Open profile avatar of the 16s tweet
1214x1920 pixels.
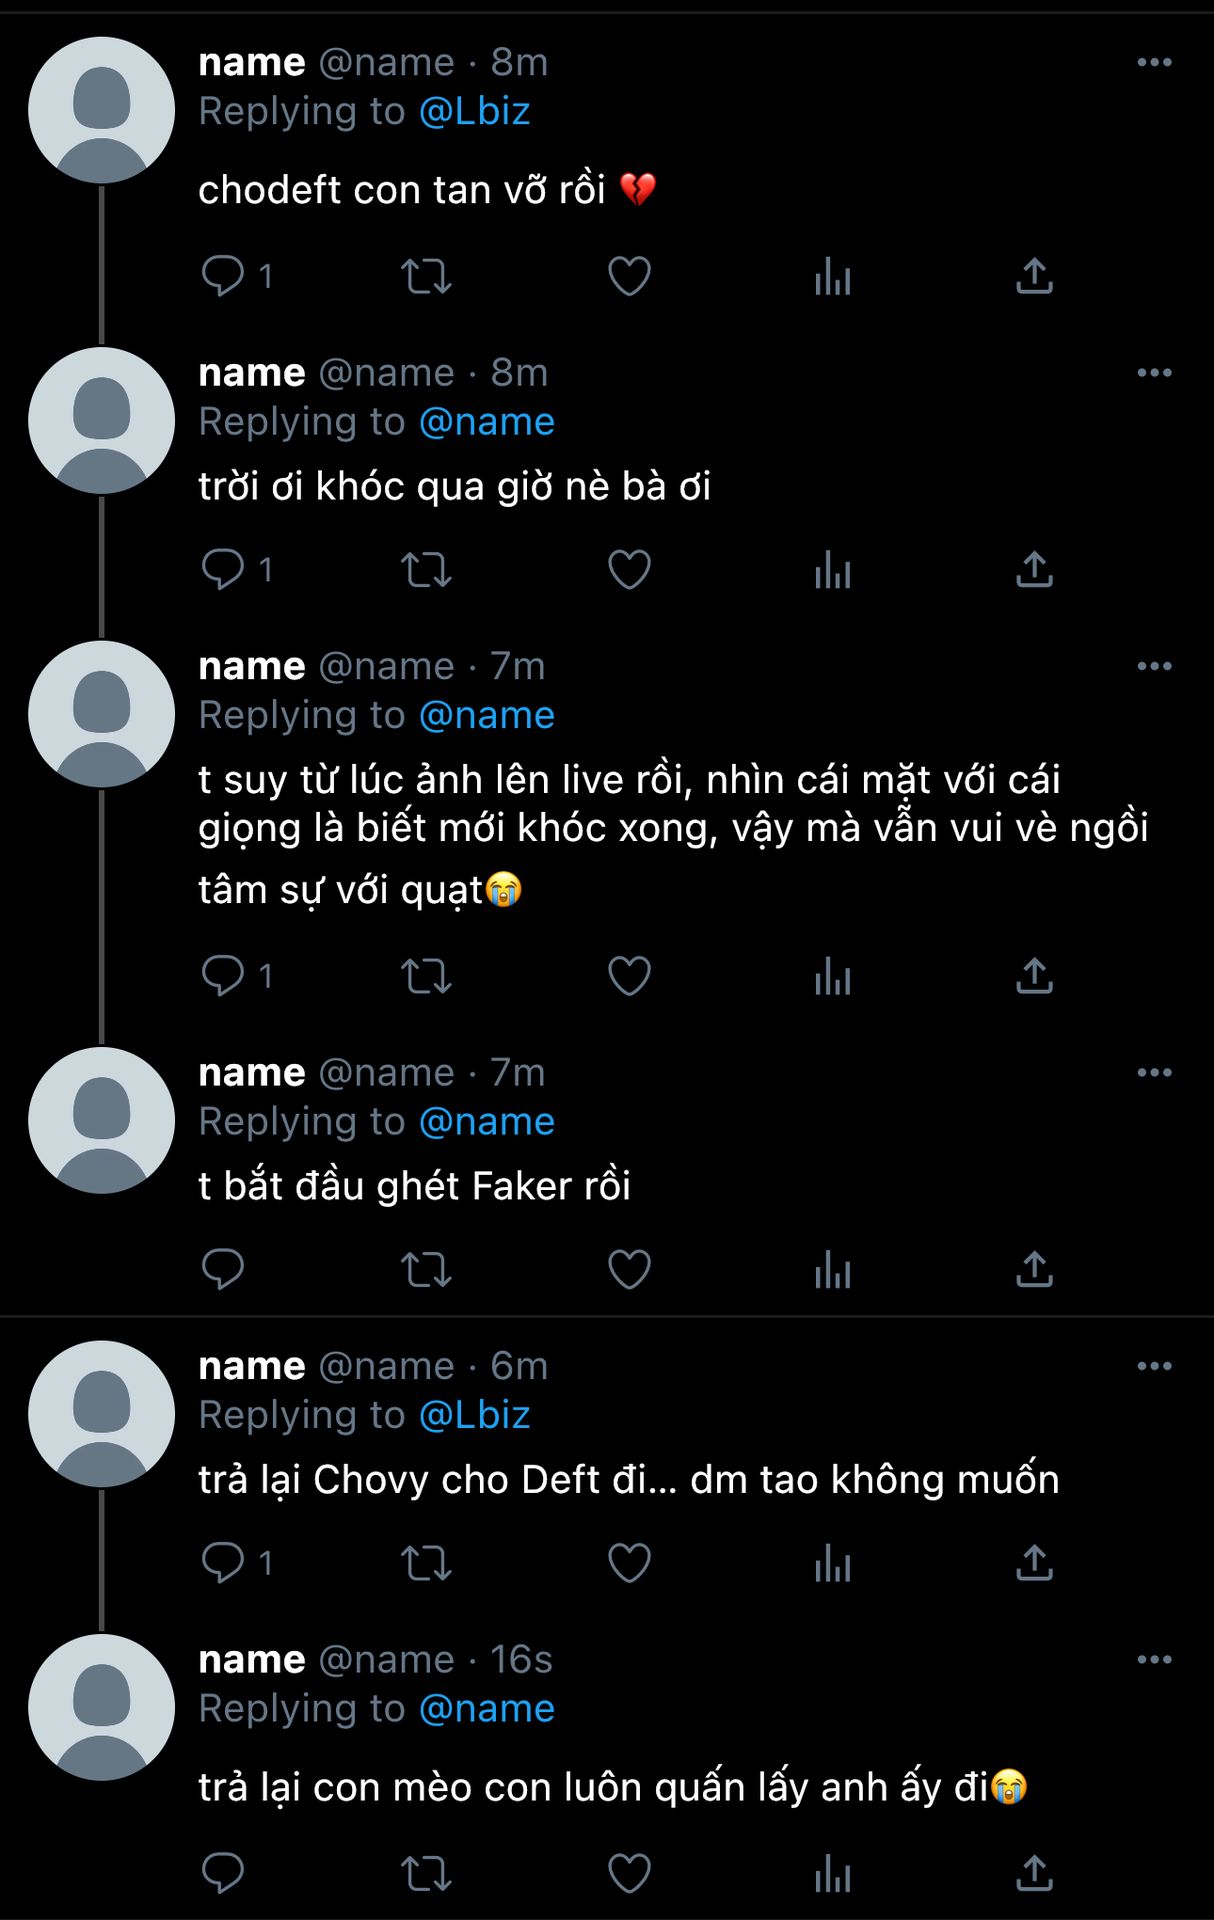pyautogui.click(x=101, y=1708)
